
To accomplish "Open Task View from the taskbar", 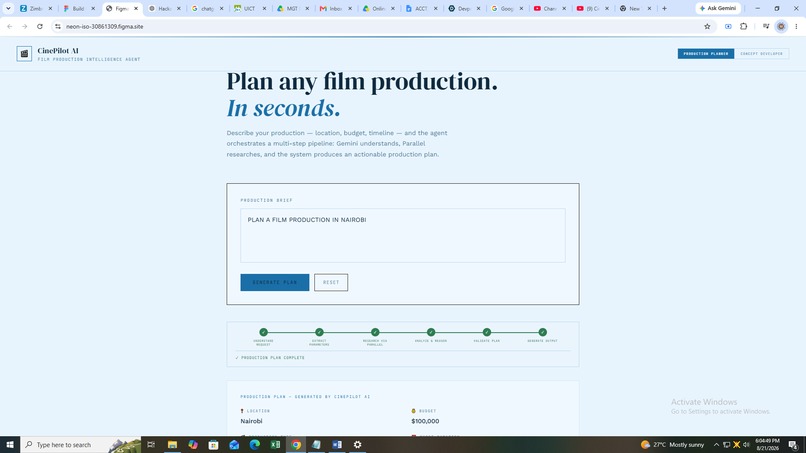I will click(x=151, y=444).
